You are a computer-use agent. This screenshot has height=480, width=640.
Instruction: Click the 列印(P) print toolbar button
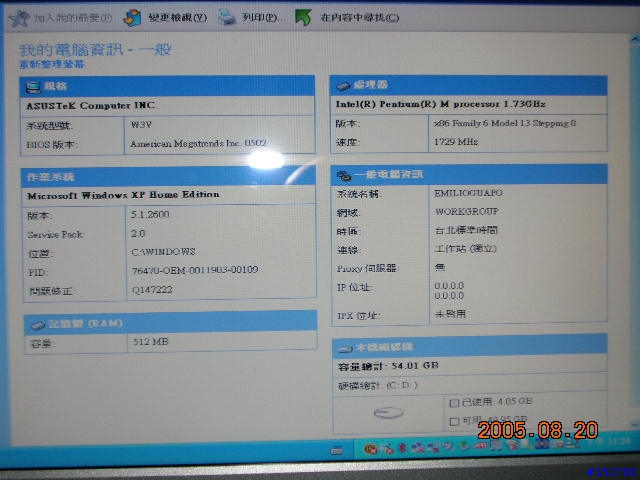[250, 18]
